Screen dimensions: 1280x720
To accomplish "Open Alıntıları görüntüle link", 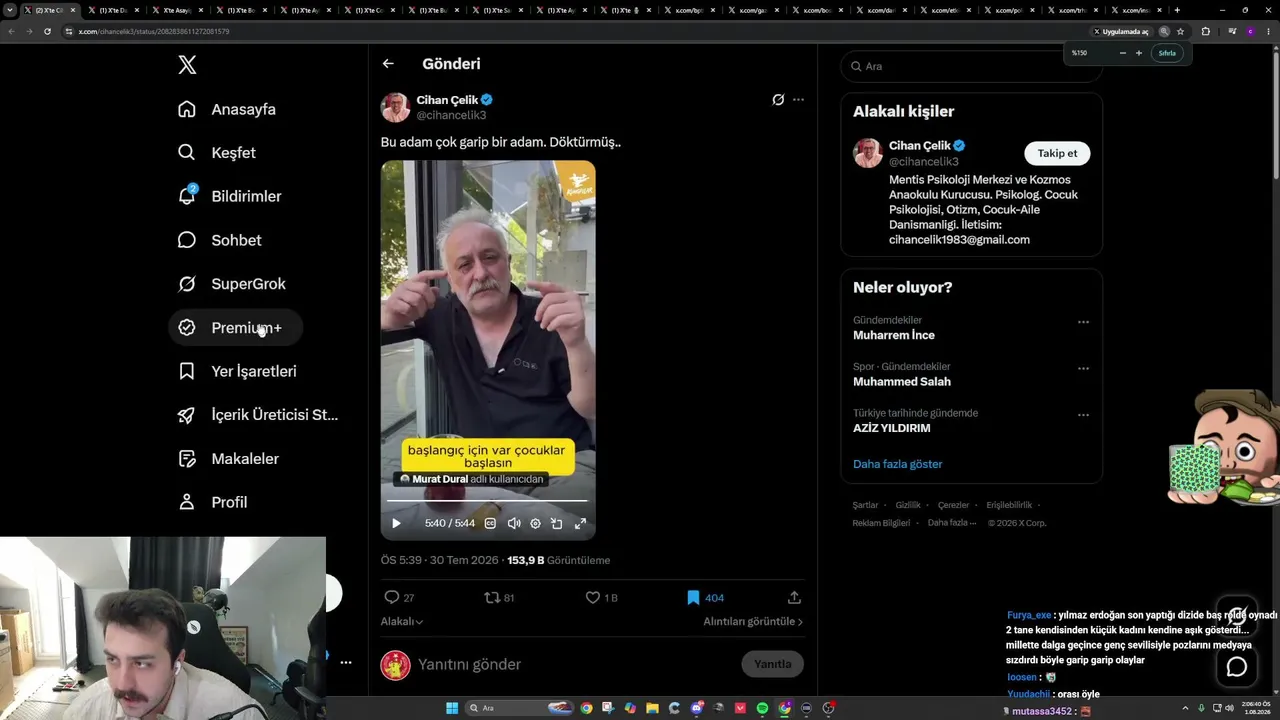I will pyautogui.click(x=753, y=621).
